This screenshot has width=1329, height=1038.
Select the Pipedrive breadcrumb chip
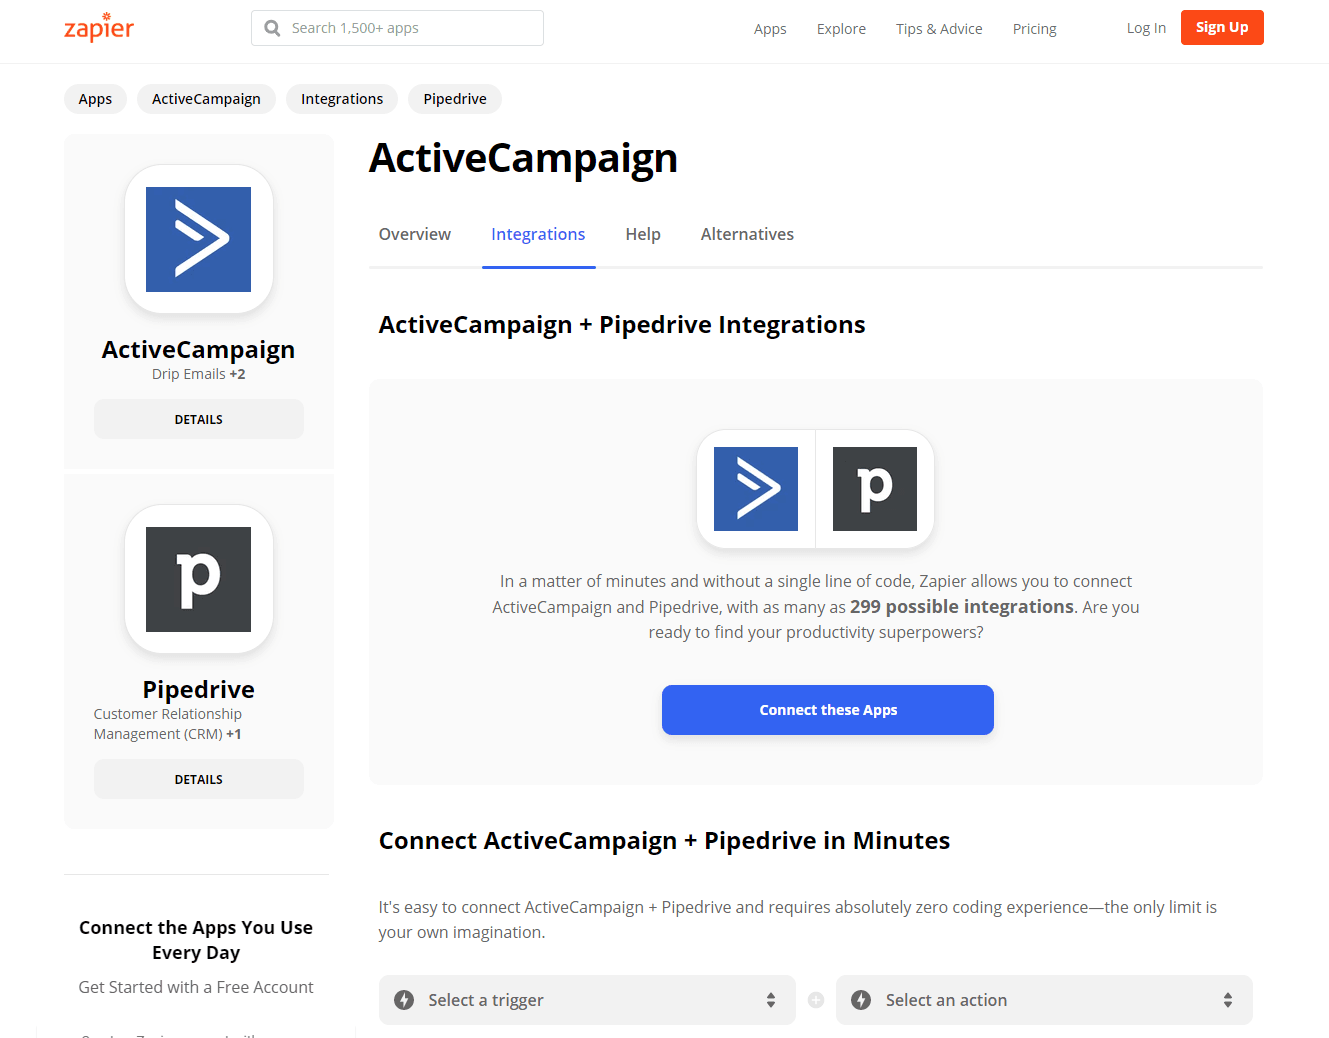pyautogui.click(x=455, y=99)
